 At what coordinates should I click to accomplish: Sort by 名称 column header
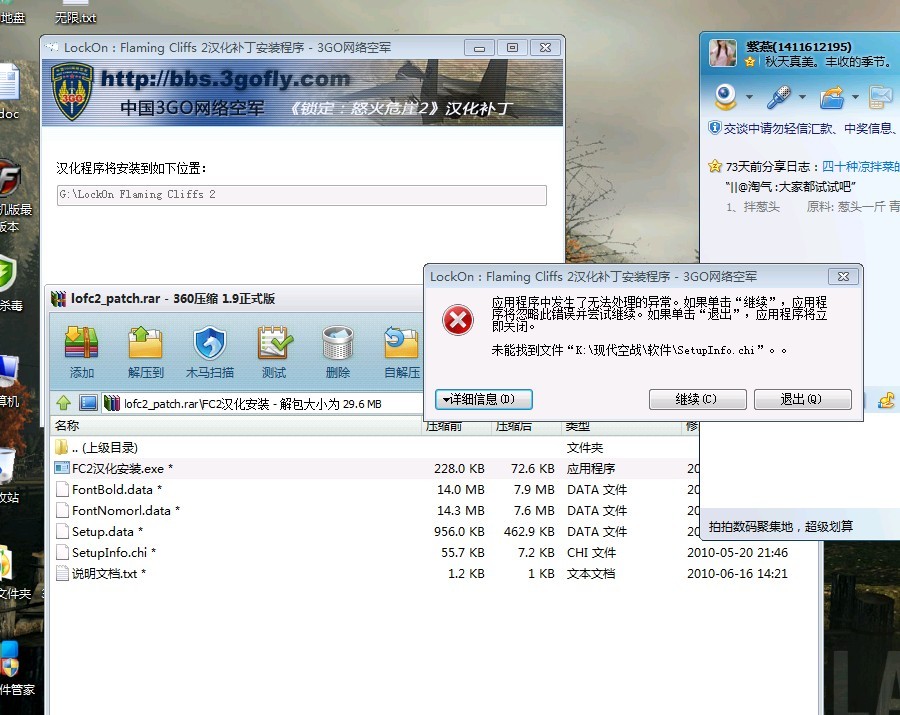coord(235,426)
